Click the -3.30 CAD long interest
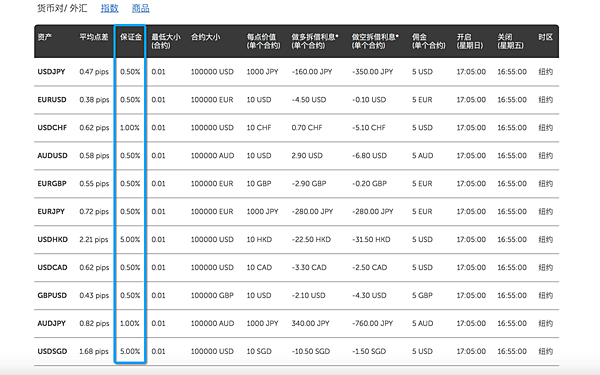Viewport: 600px width, 375px height. [309, 267]
